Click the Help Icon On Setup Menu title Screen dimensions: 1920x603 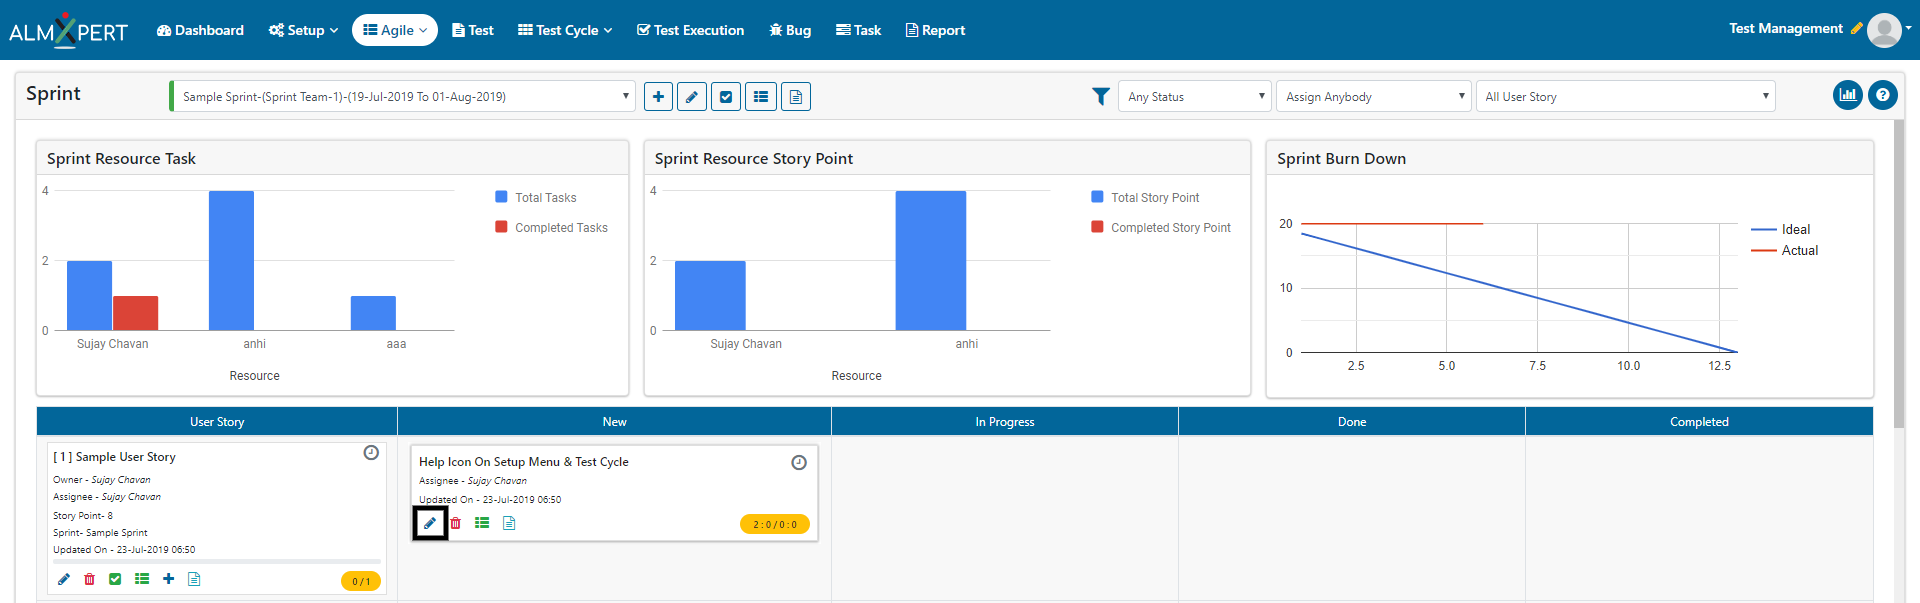click(524, 462)
